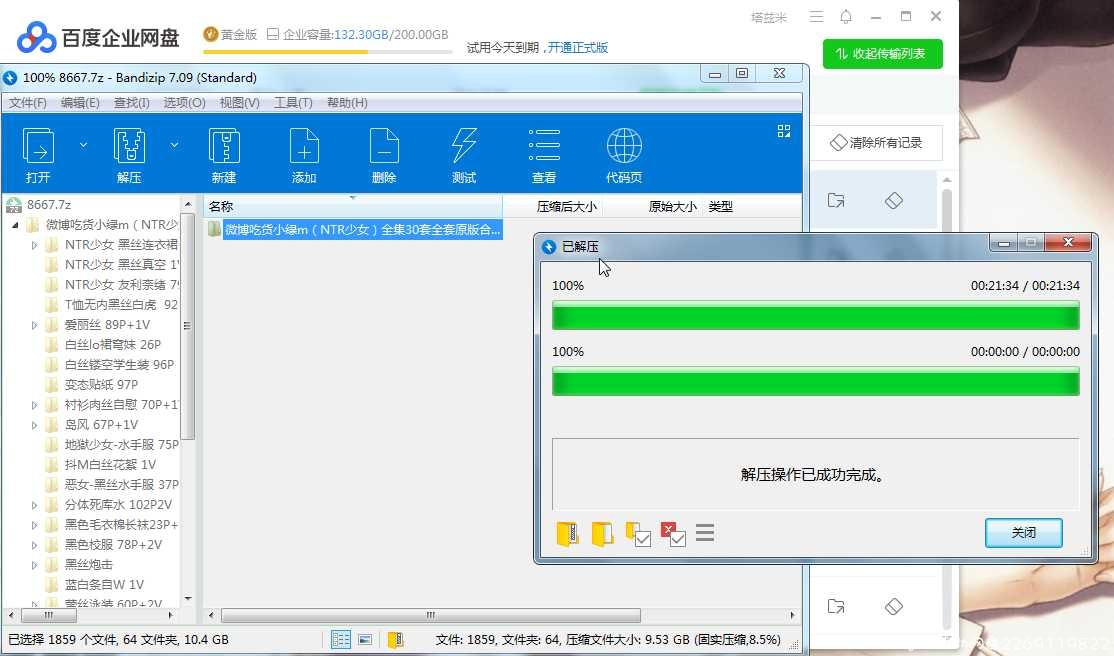Open the 选项(O) menu
This screenshot has height=656, width=1114.
[x=184, y=102]
